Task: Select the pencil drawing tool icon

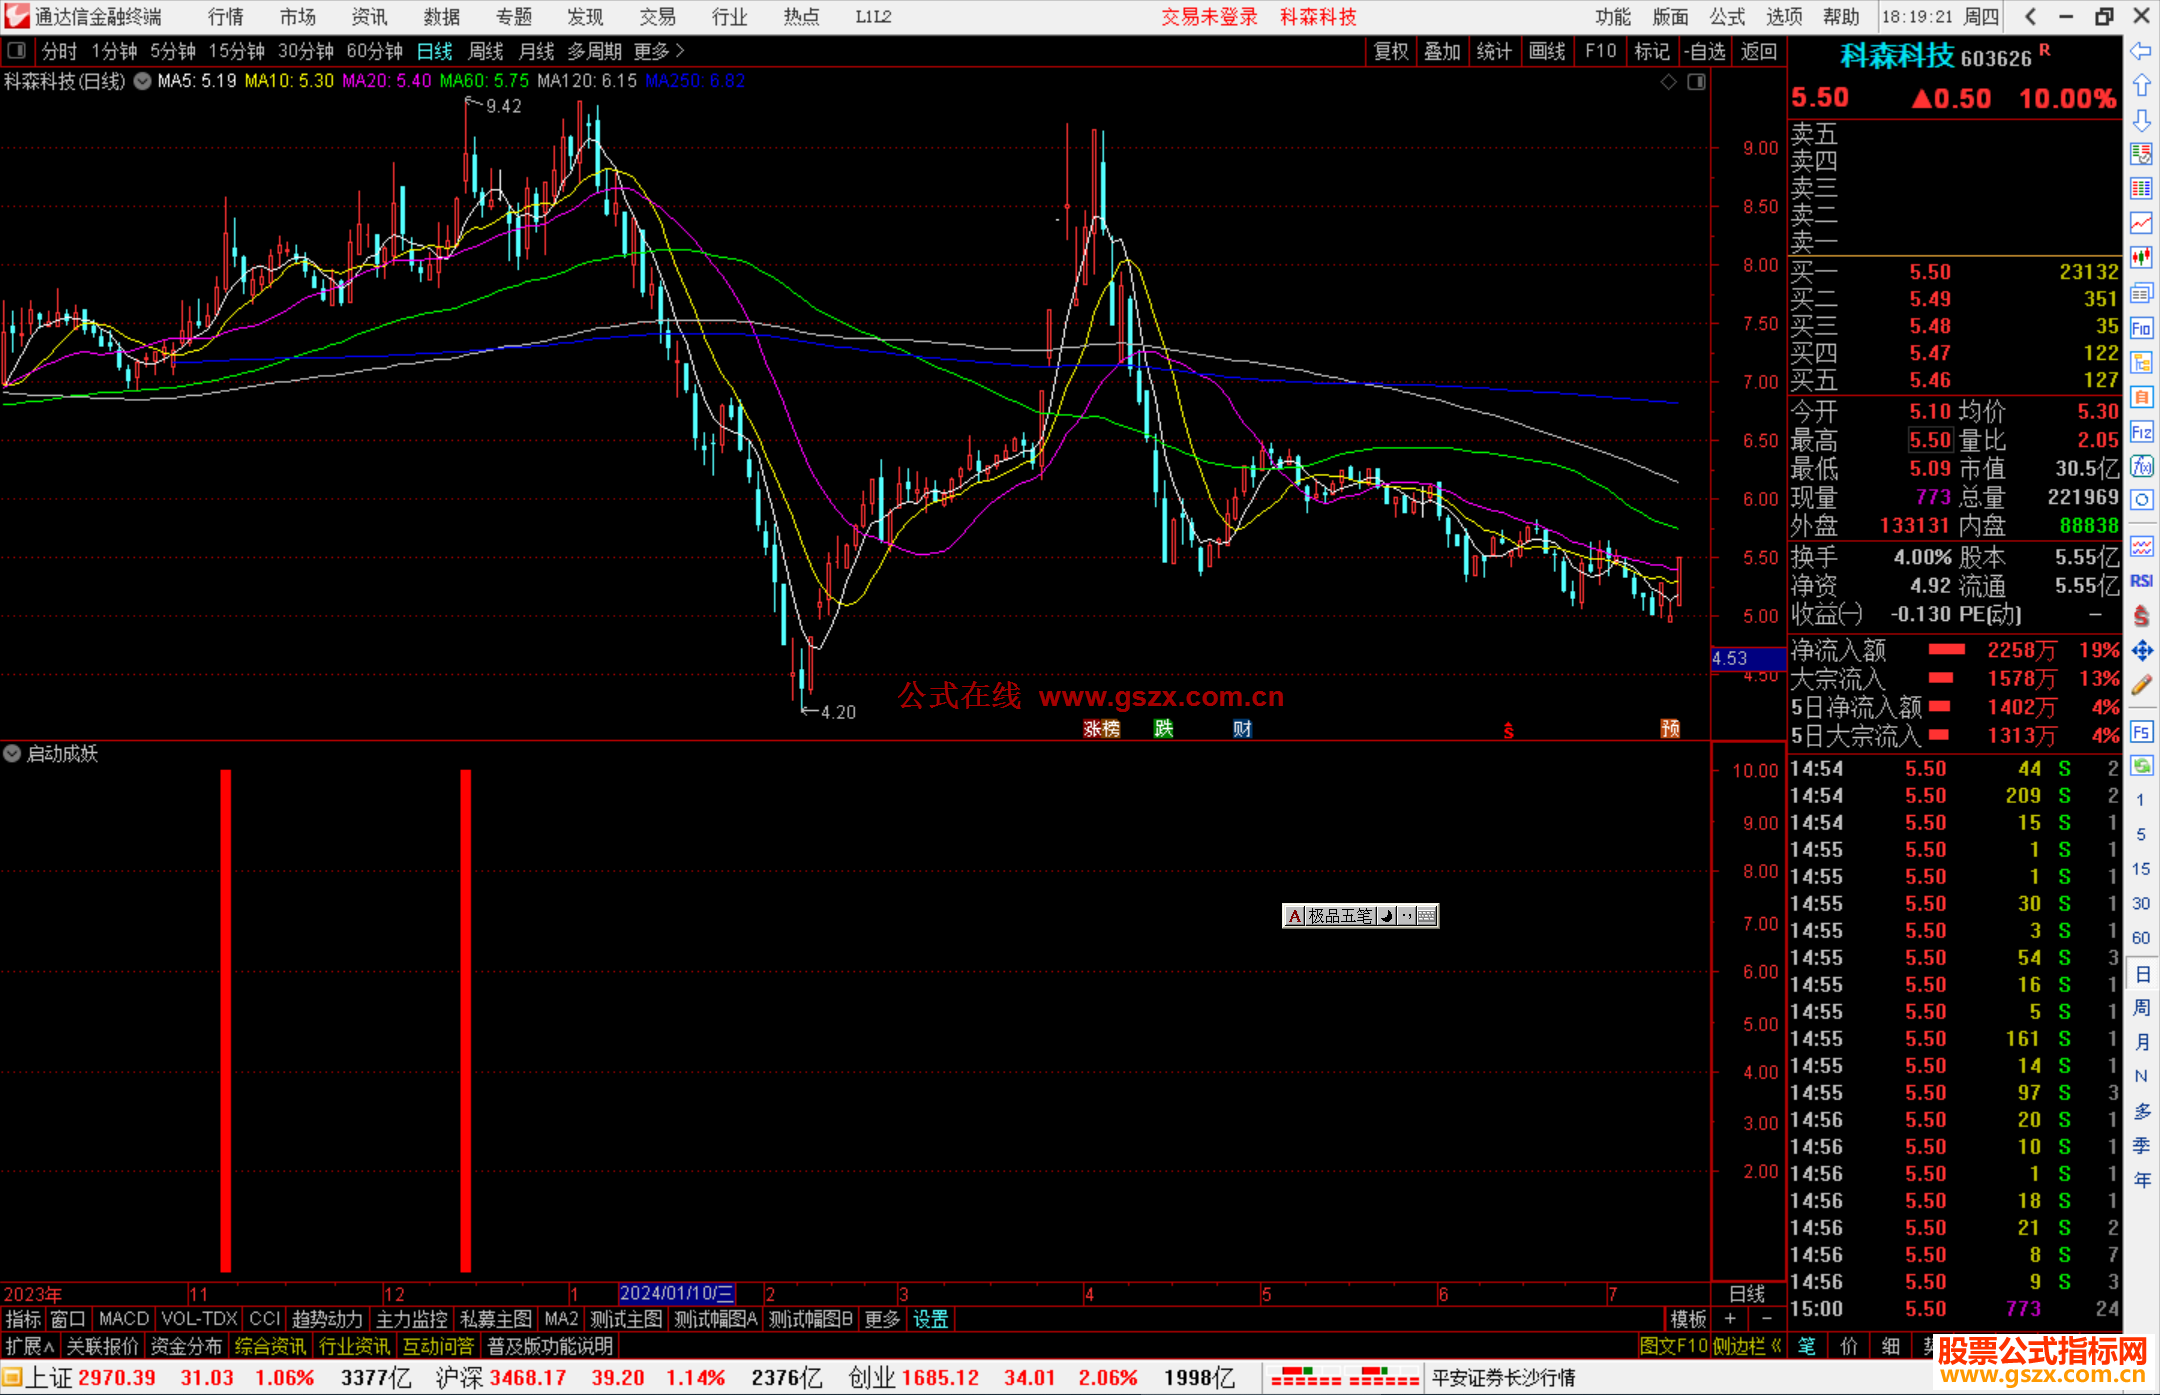Action: 2141,685
